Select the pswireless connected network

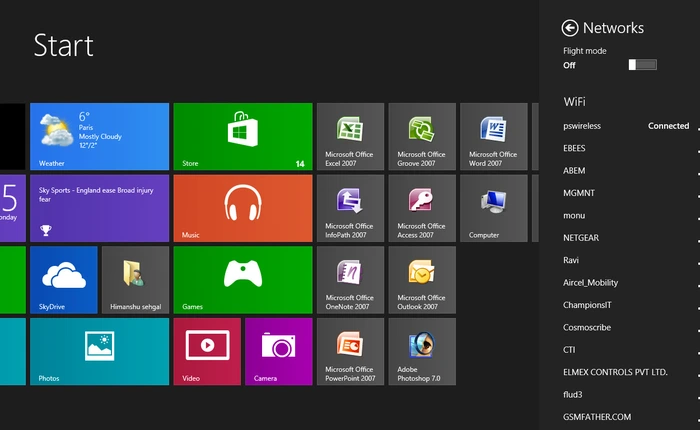click(x=626, y=126)
